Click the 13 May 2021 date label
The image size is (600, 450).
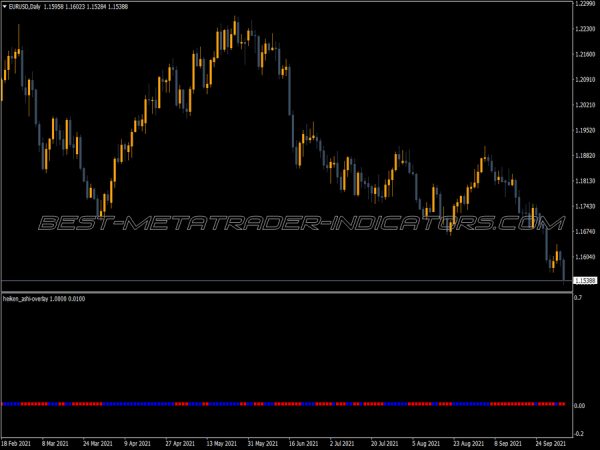[x=222, y=443]
